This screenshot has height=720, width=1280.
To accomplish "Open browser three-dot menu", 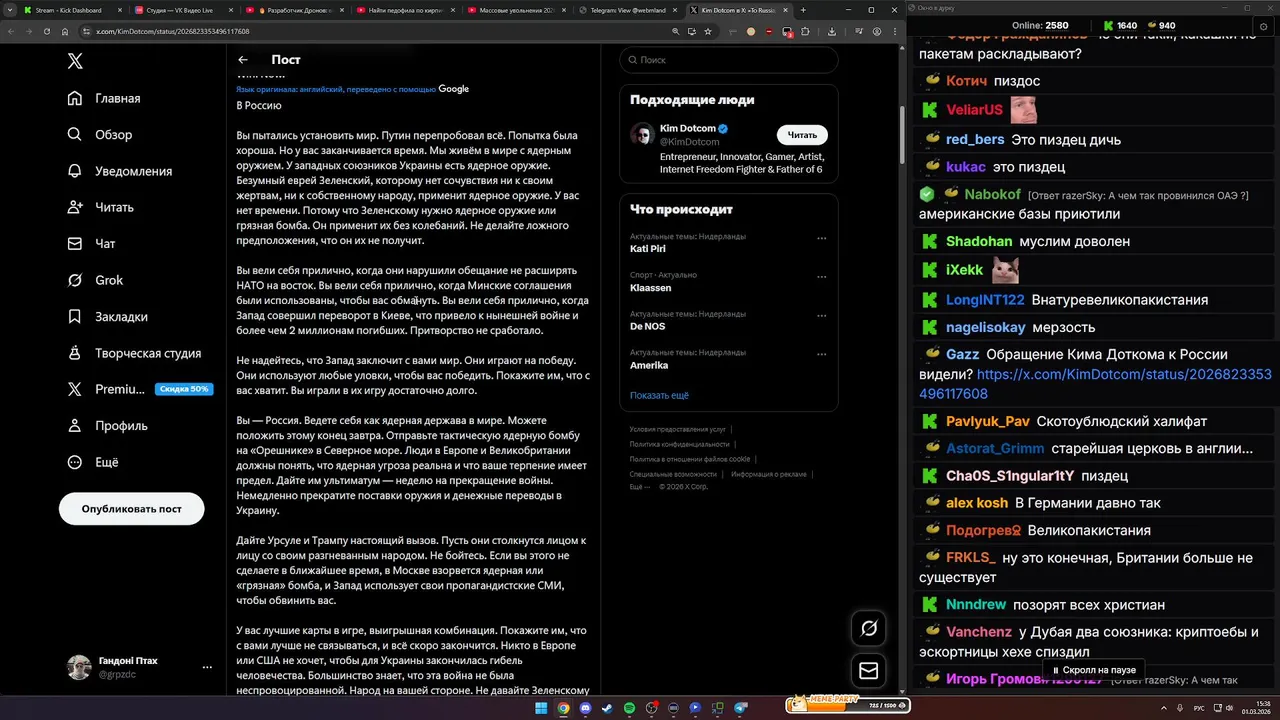I will point(897,31).
